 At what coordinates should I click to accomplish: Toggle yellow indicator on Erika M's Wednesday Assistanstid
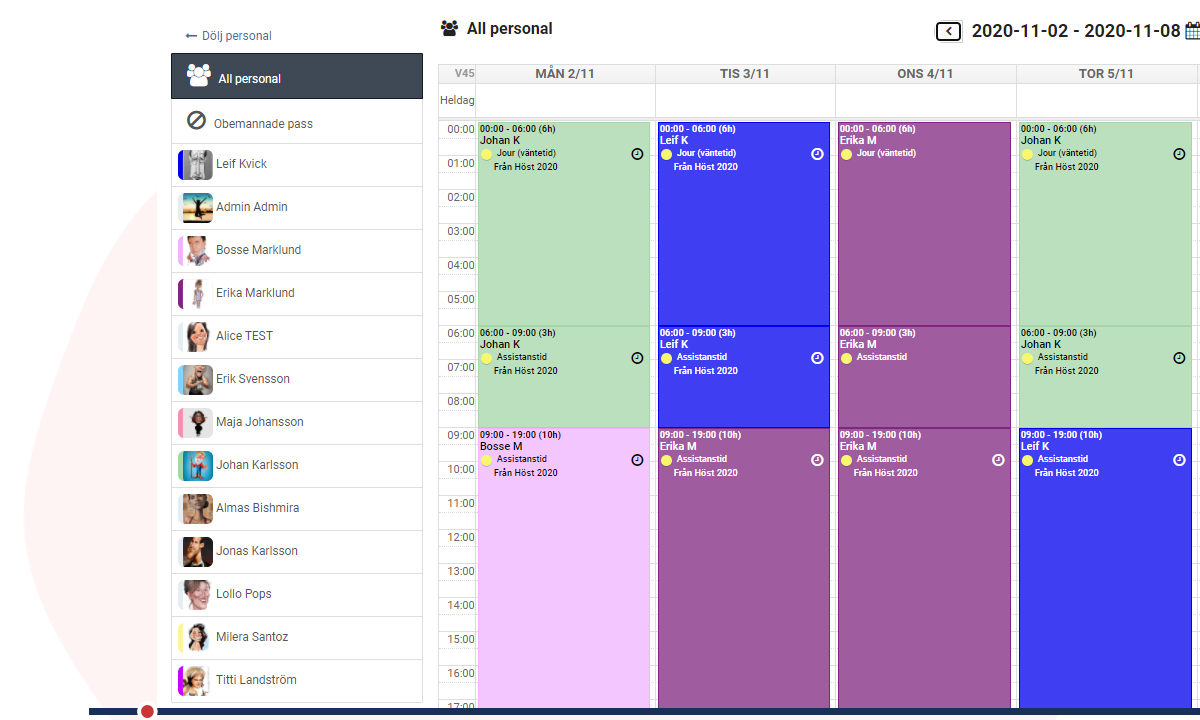[x=845, y=357]
